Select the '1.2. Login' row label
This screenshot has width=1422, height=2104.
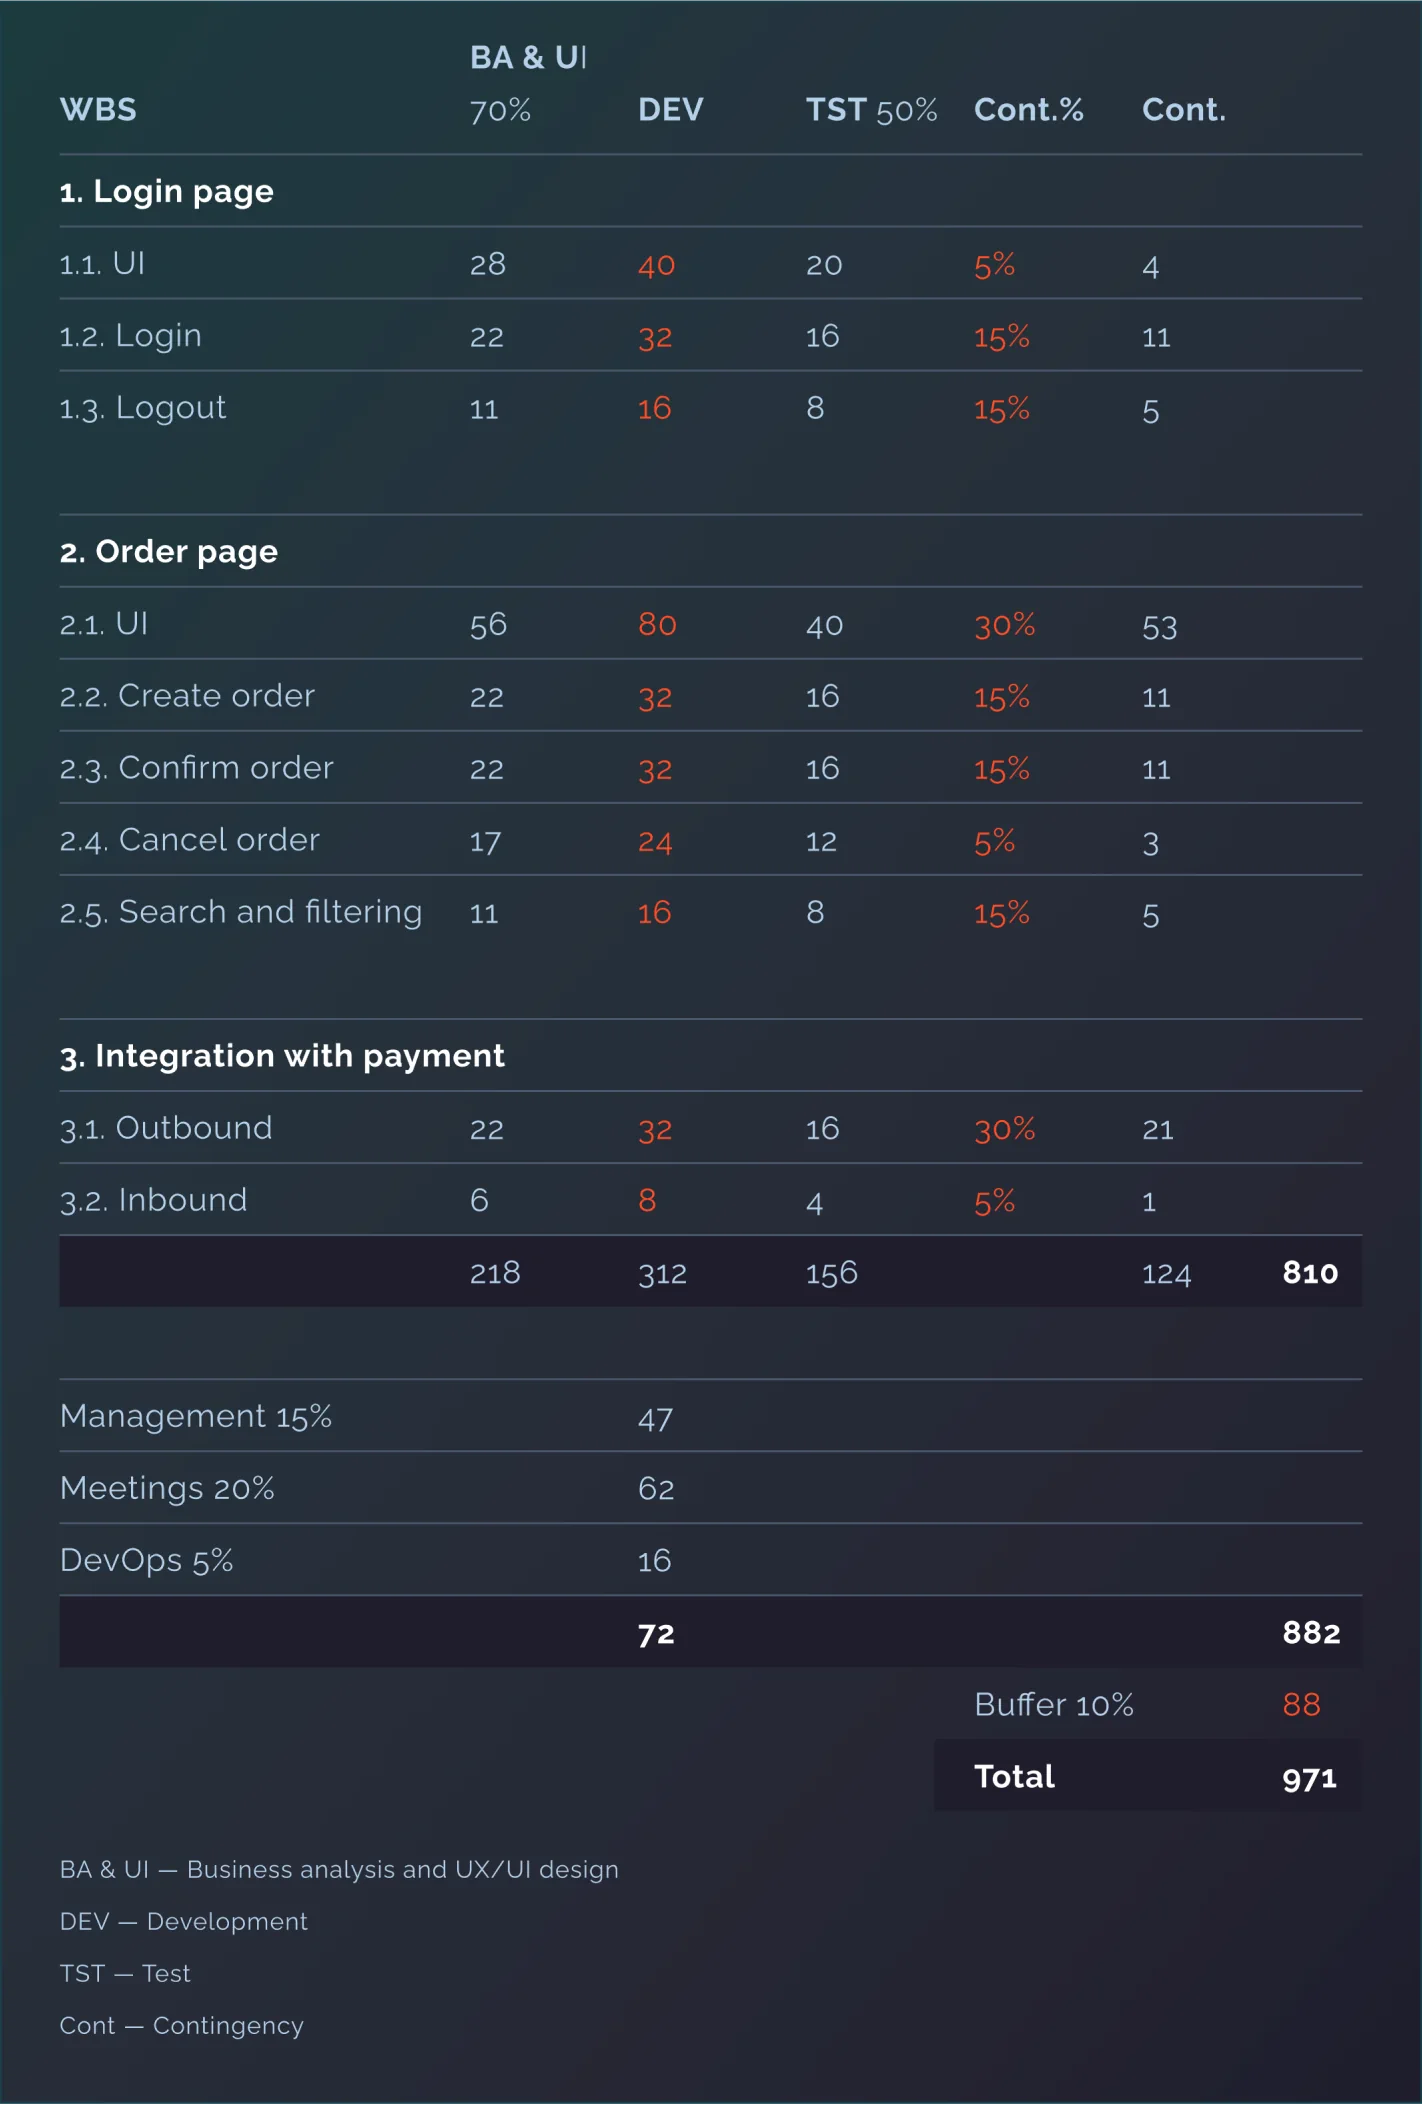coord(130,335)
